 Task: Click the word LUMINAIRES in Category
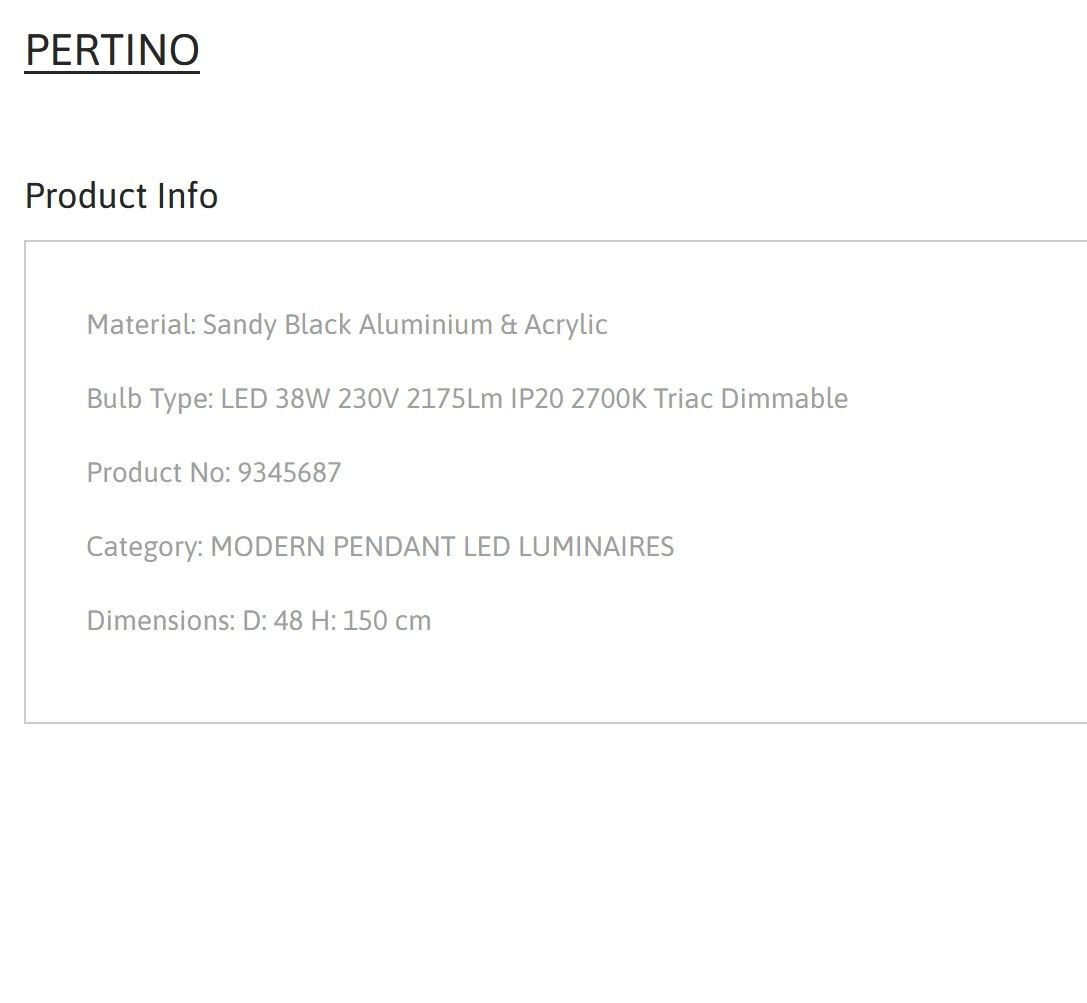[x=596, y=547]
